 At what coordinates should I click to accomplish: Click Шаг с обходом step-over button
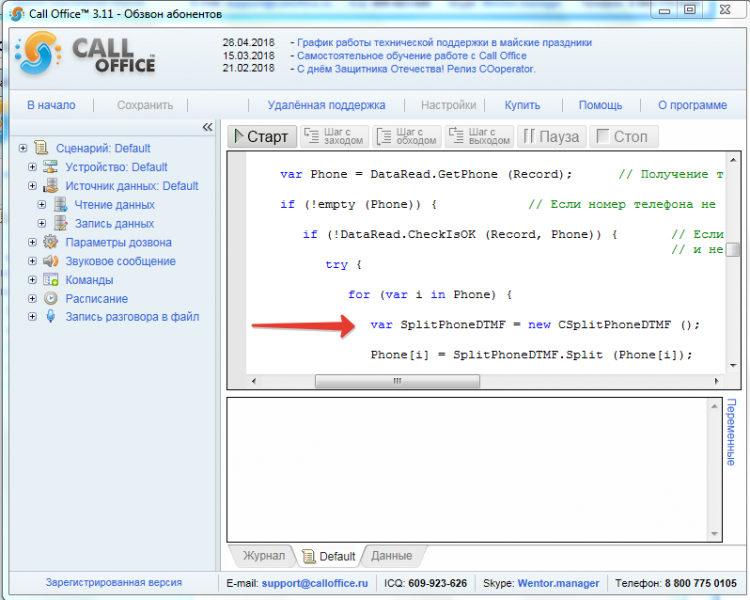(407, 136)
